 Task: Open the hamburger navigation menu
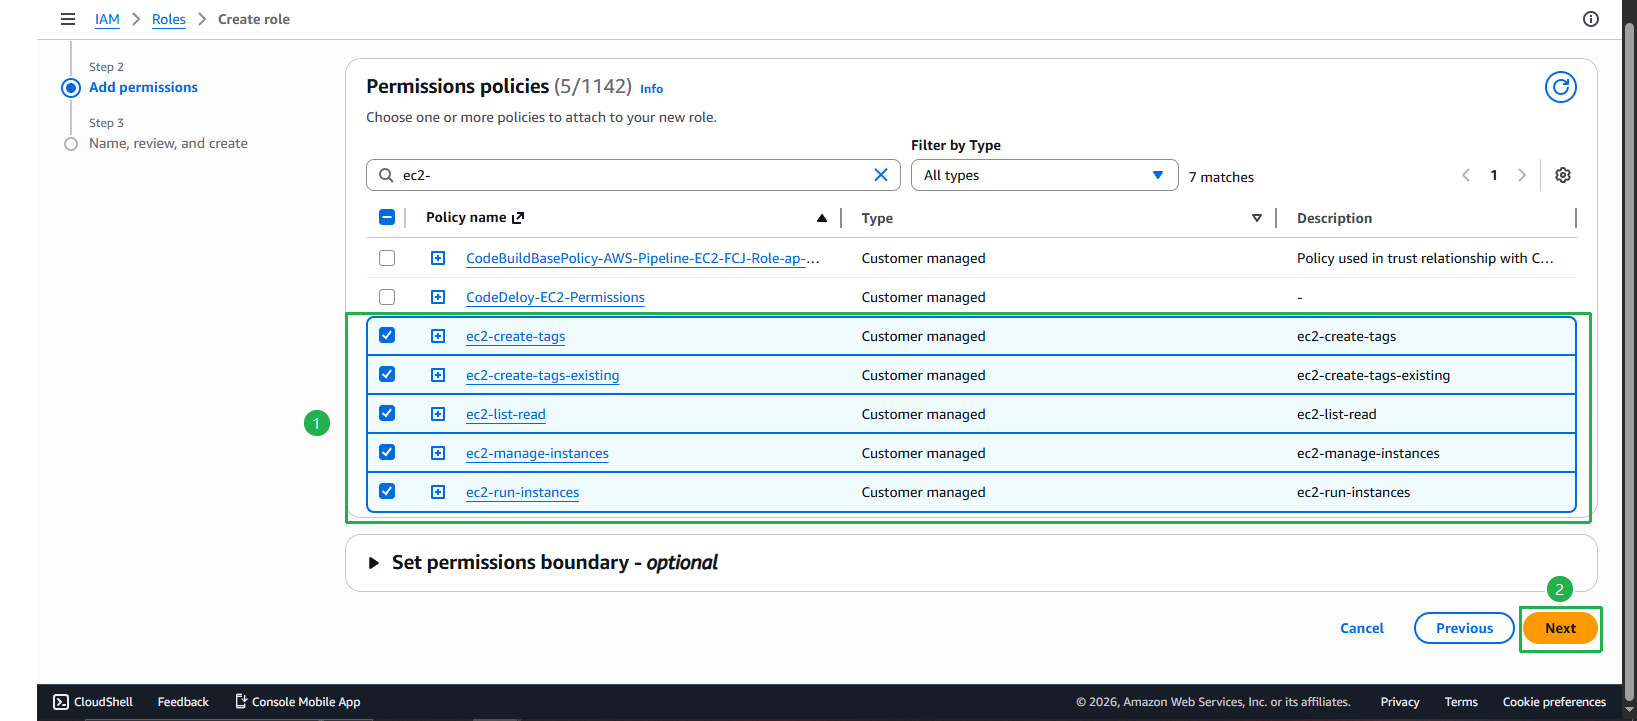point(68,19)
